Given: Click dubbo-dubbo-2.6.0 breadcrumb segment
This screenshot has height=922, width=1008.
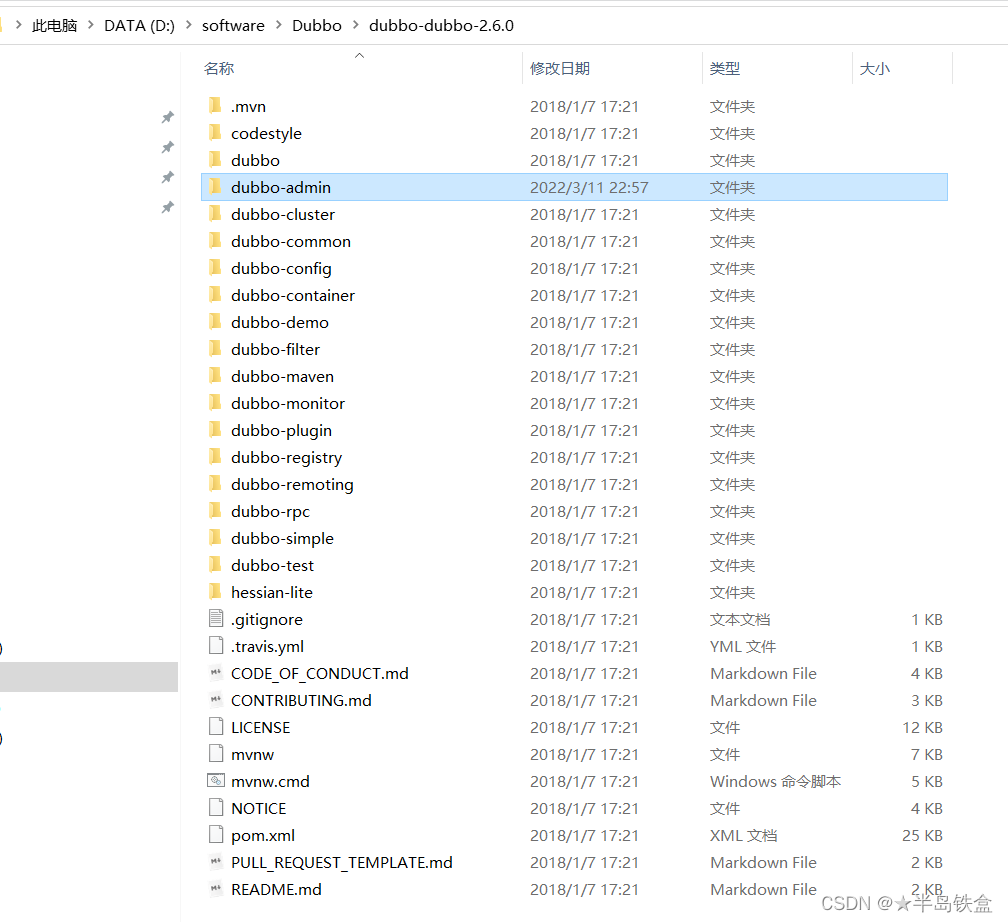Looking at the screenshot, I should (442, 26).
